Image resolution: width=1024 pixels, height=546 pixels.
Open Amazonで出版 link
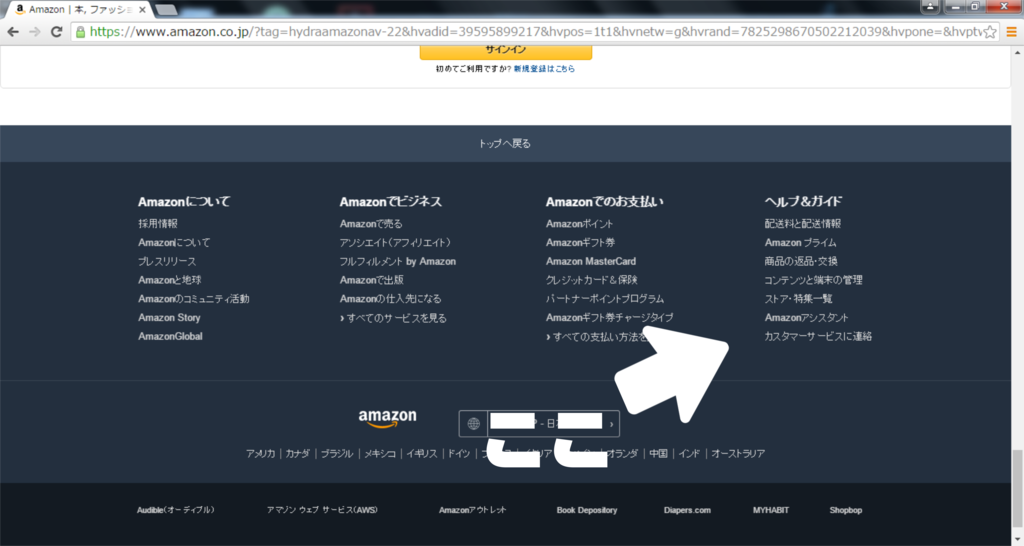click(x=372, y=280)
